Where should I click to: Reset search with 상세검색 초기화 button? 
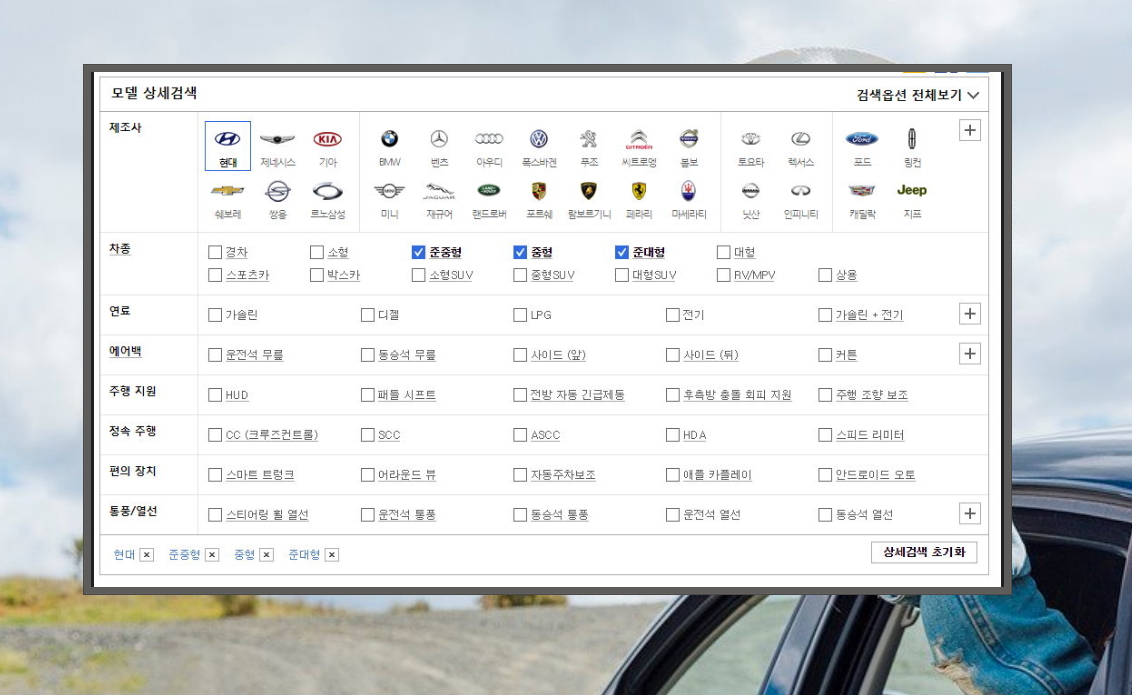924,552
